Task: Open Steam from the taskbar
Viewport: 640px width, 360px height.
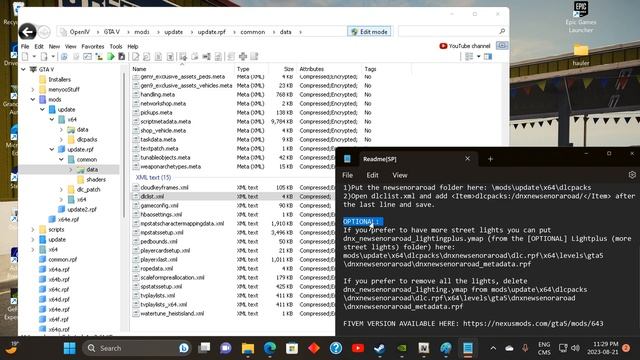Action: 380,348
